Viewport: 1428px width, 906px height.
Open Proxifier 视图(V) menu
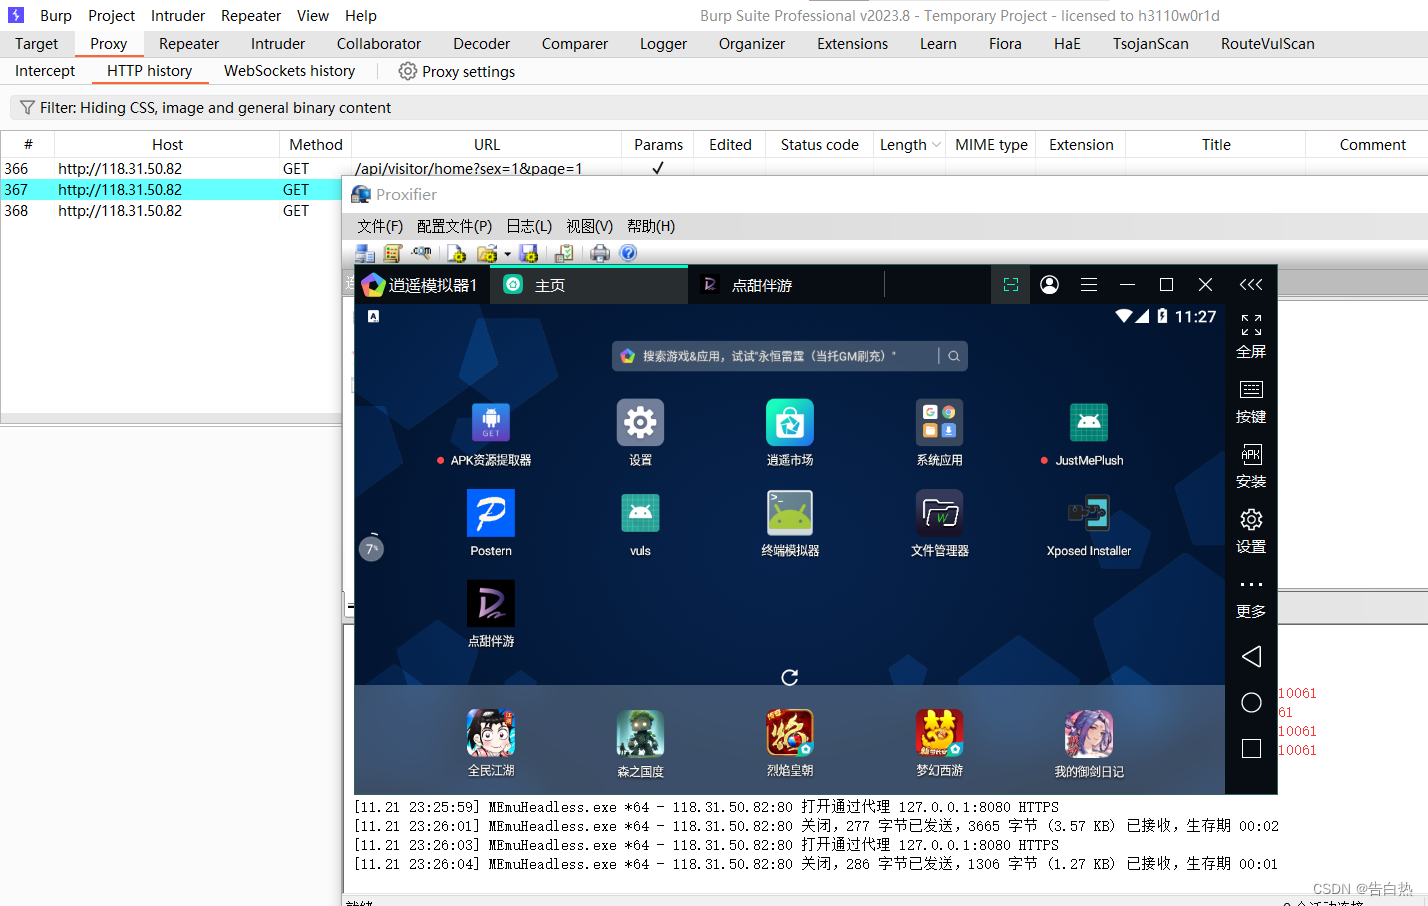[590, 226]
